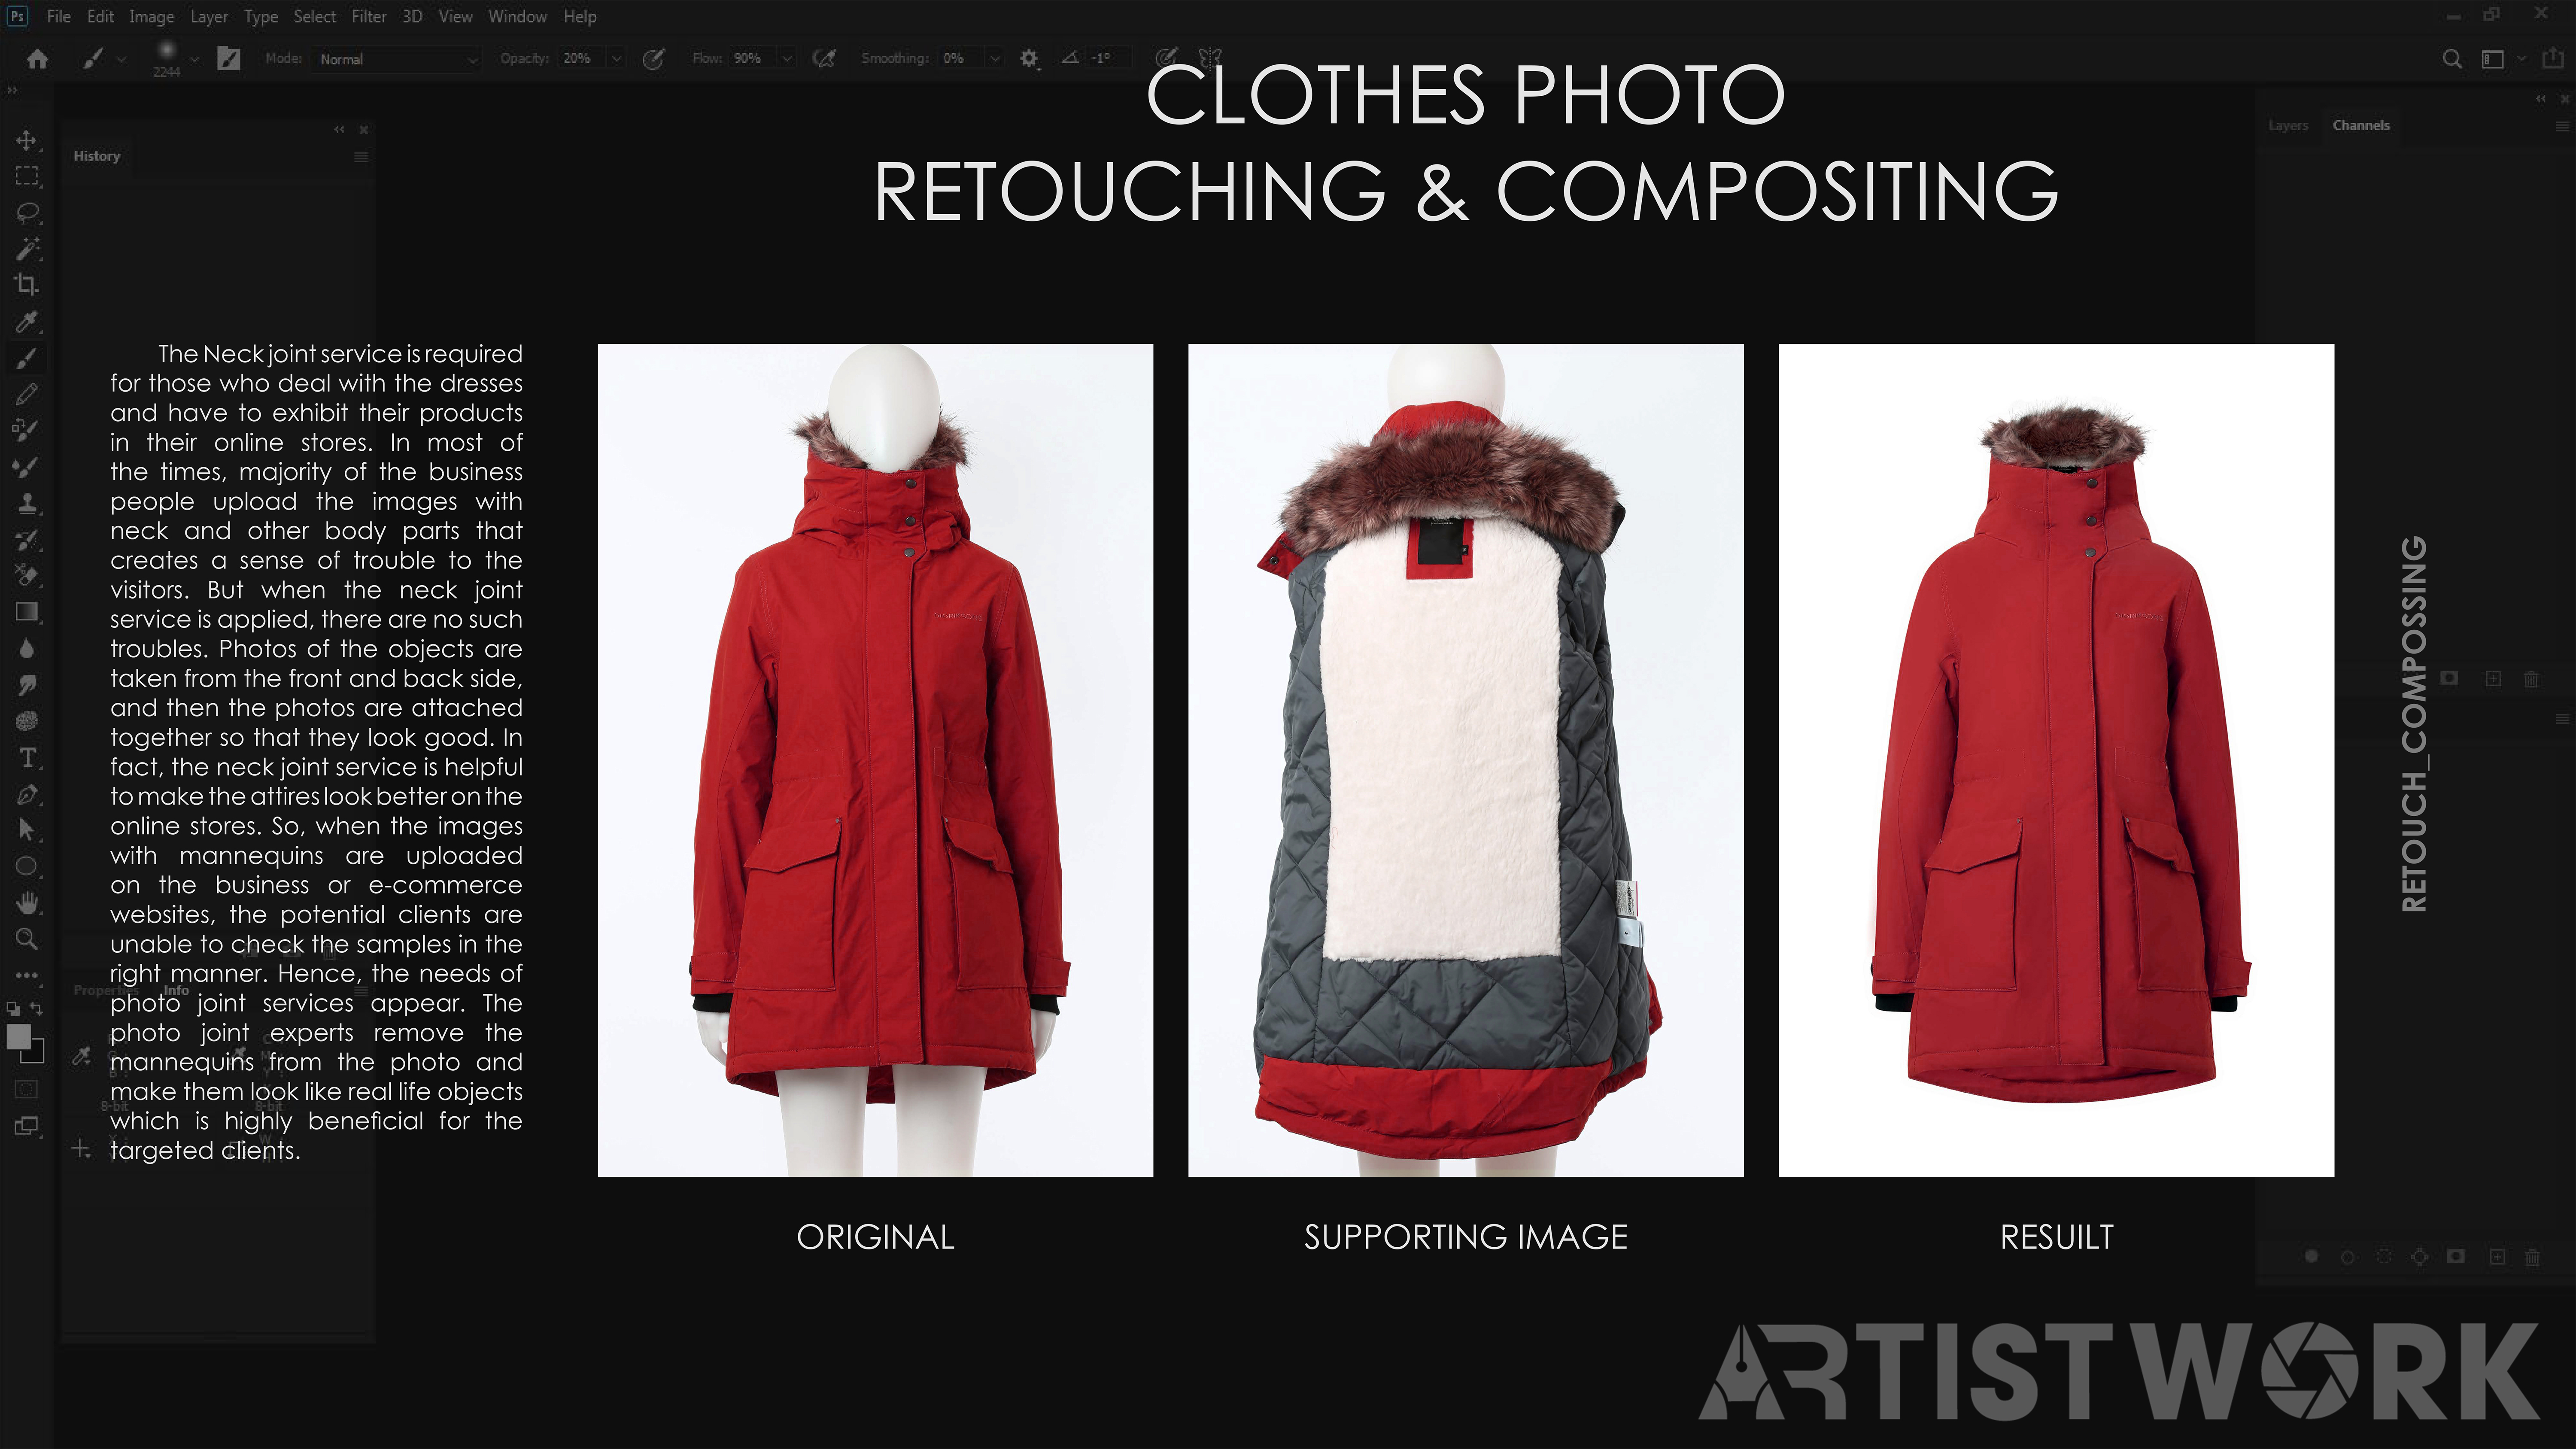The image size is (2576, 1449).
Task: Select the Eyedropper tool in toolbox
Action: [27, 321]
